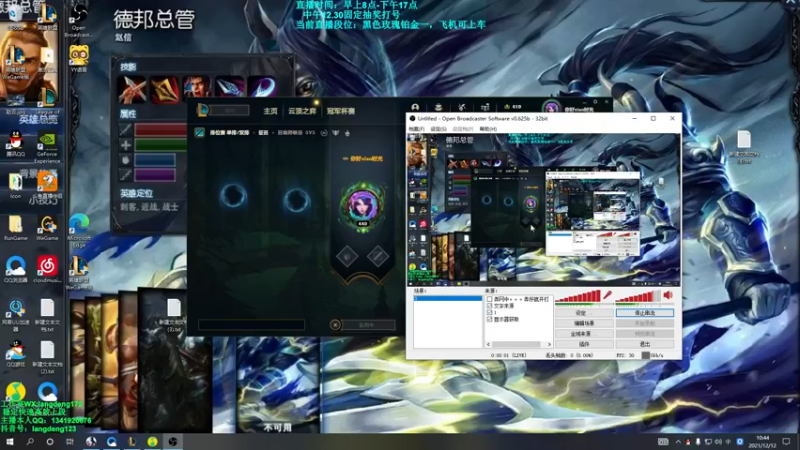Open the RunGame folder icon

click(x=16, y=228)
